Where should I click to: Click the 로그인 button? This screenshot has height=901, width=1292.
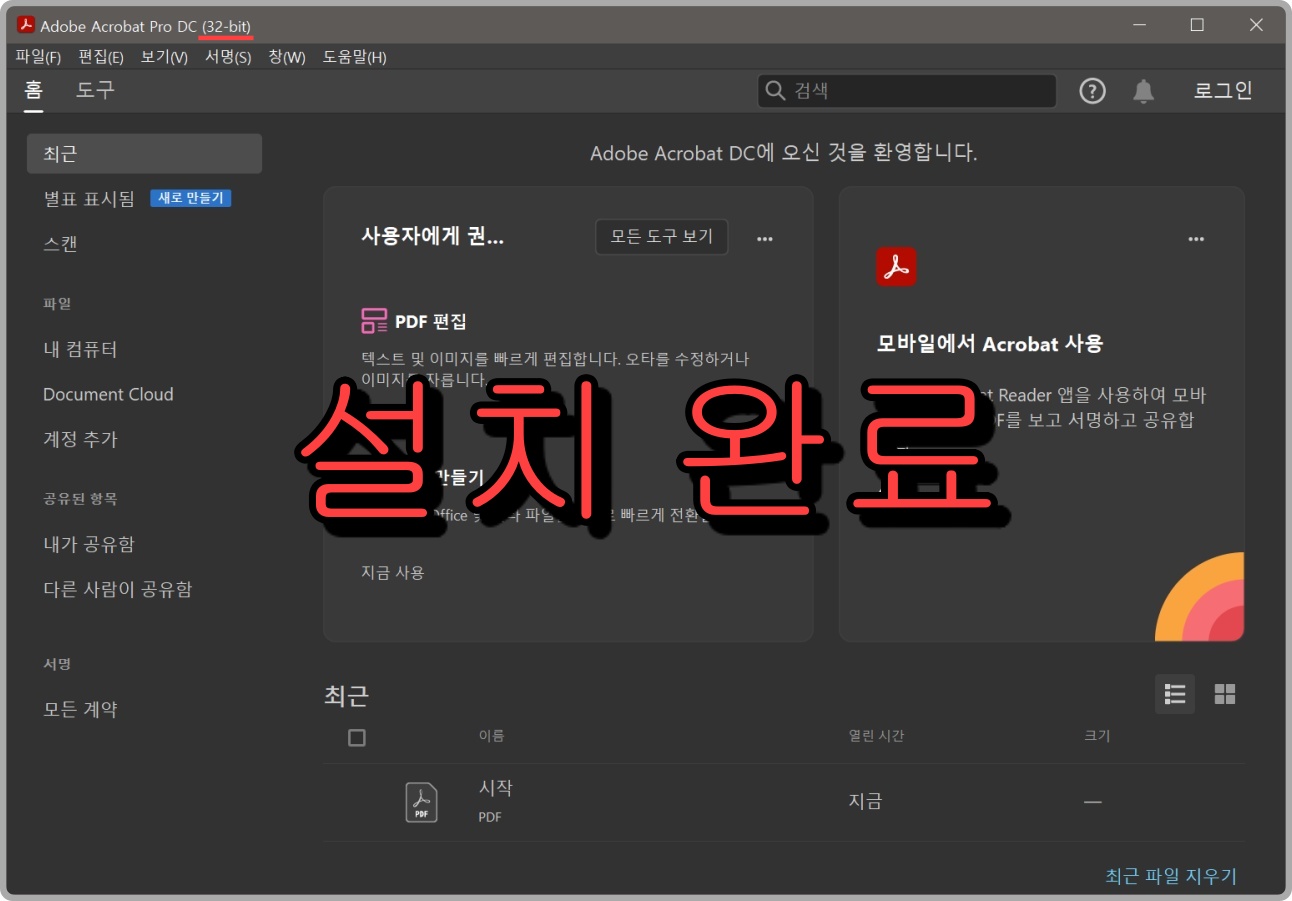pos(1222,91)
